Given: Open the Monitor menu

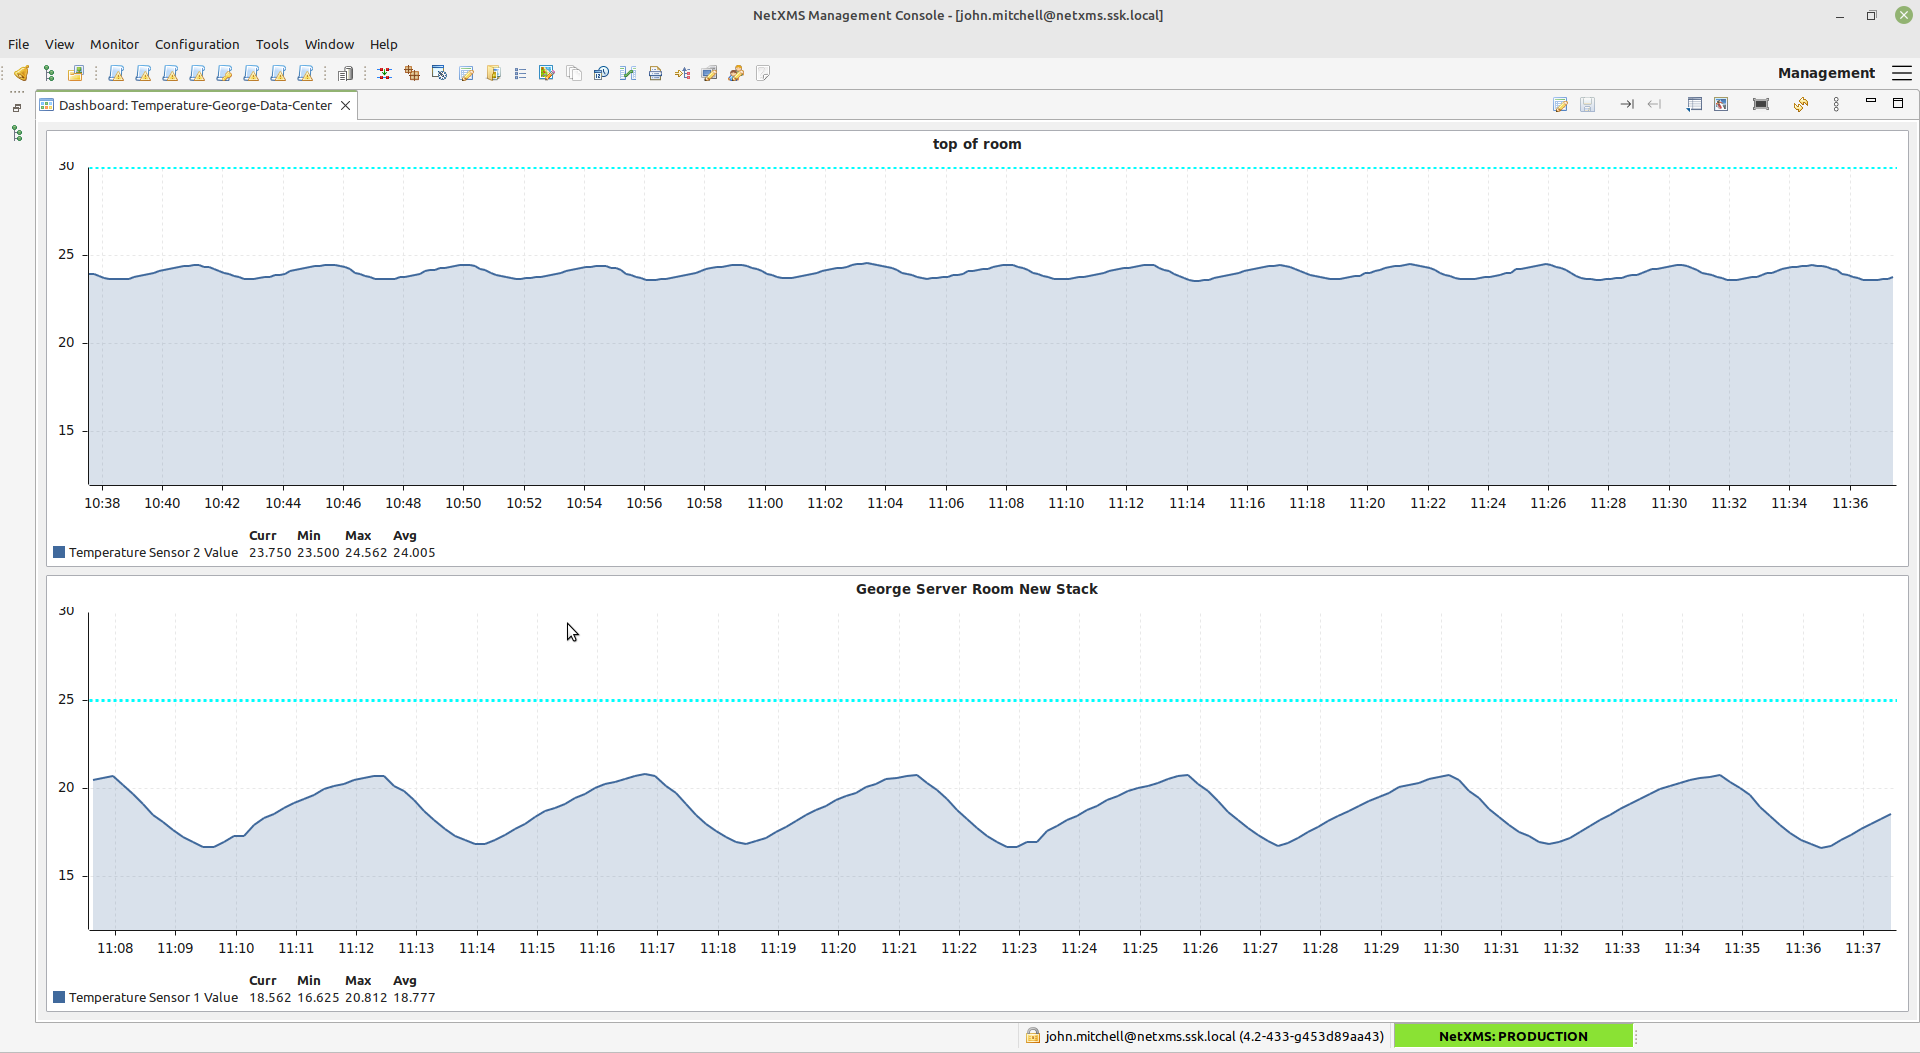Looking at the screenshot, I should tap(114, 44).
